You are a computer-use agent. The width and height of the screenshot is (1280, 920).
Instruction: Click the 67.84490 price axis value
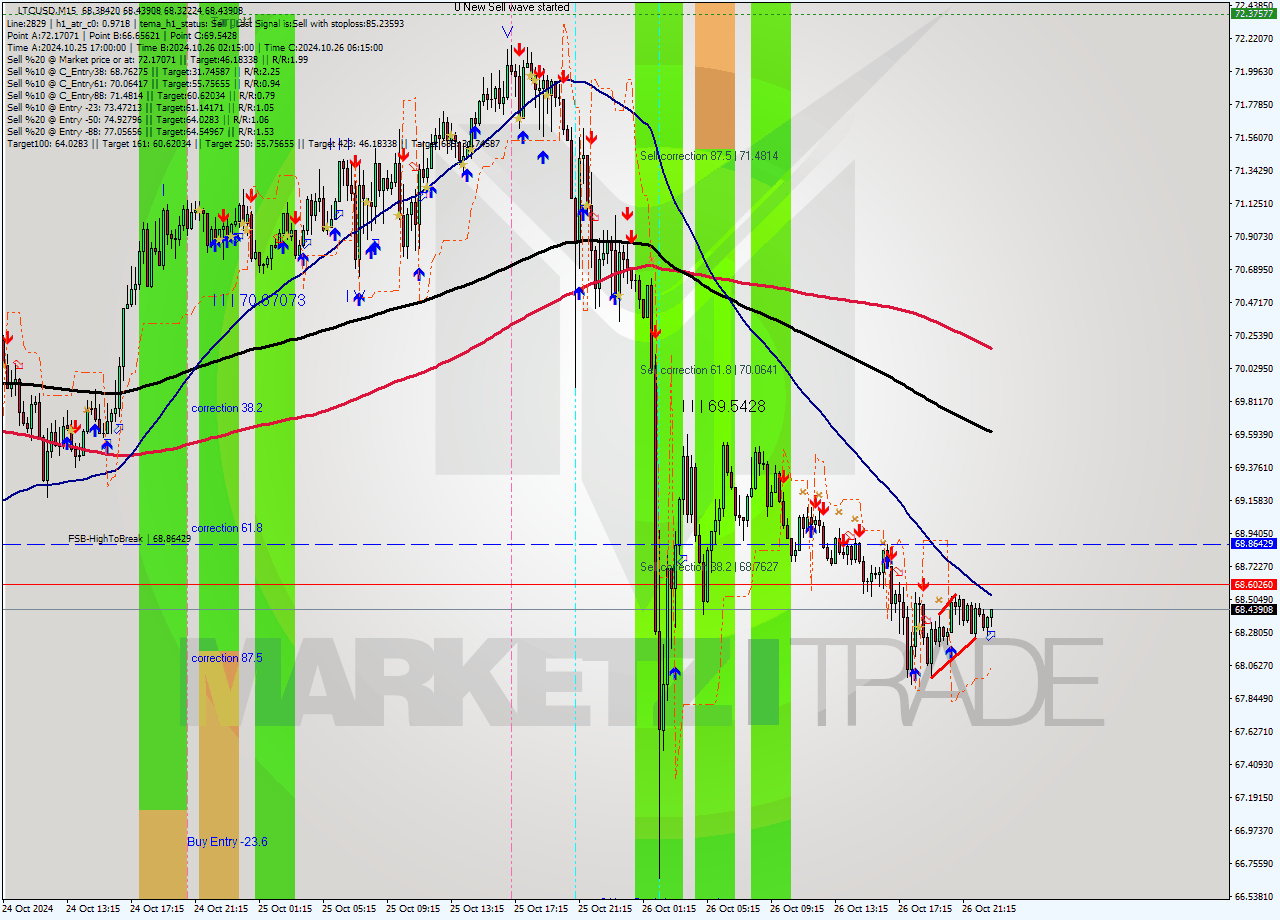pyautogui.click(x=1253, y=698)
